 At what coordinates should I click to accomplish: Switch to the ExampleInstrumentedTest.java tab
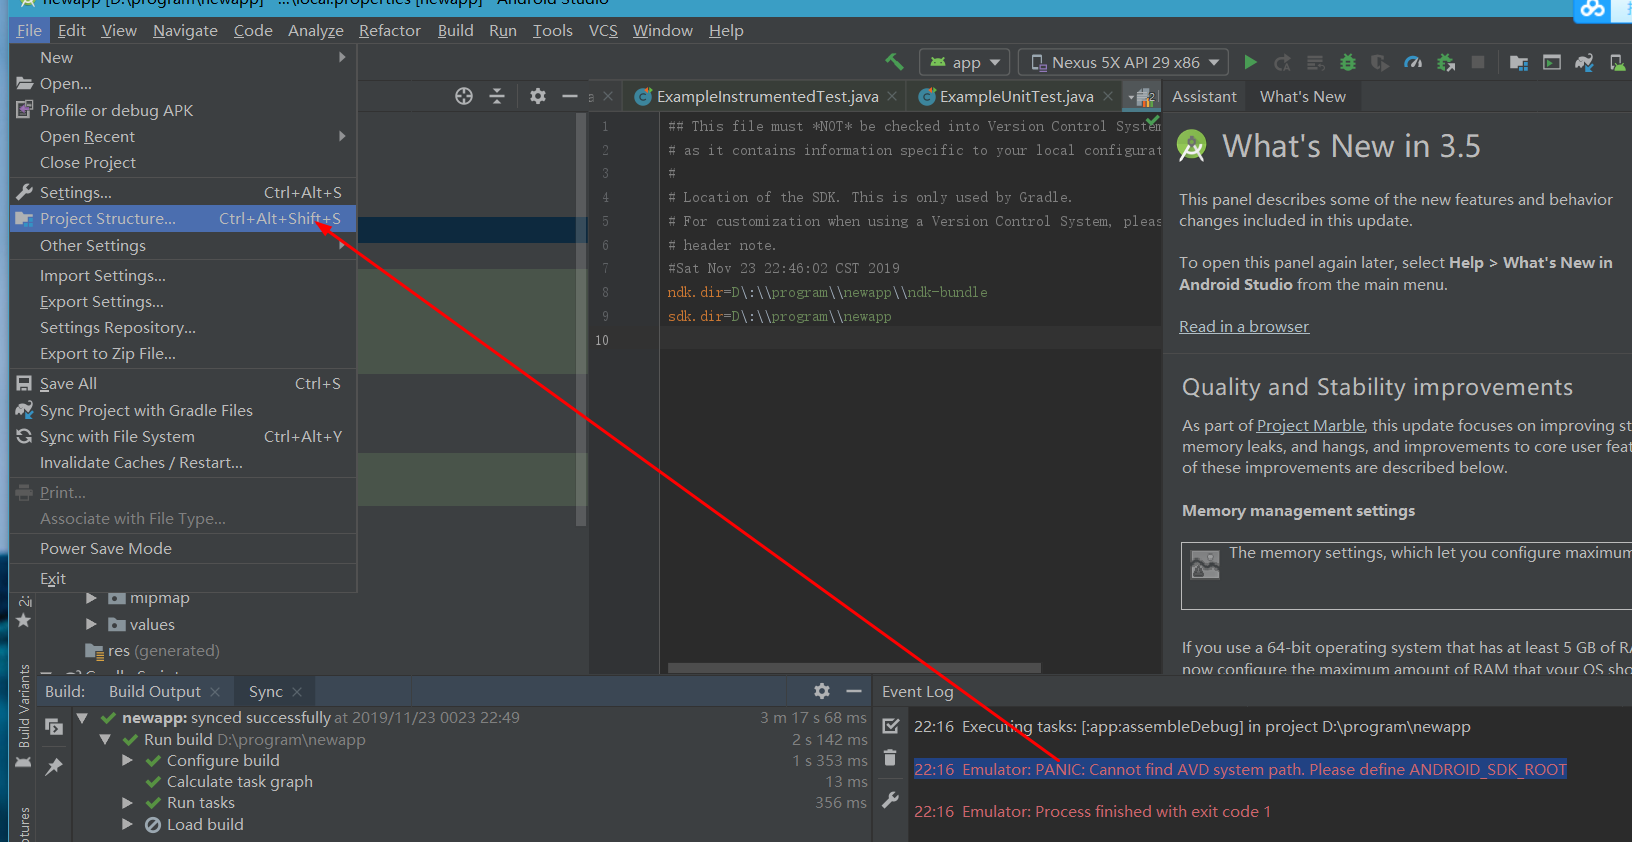click(768, 97)
